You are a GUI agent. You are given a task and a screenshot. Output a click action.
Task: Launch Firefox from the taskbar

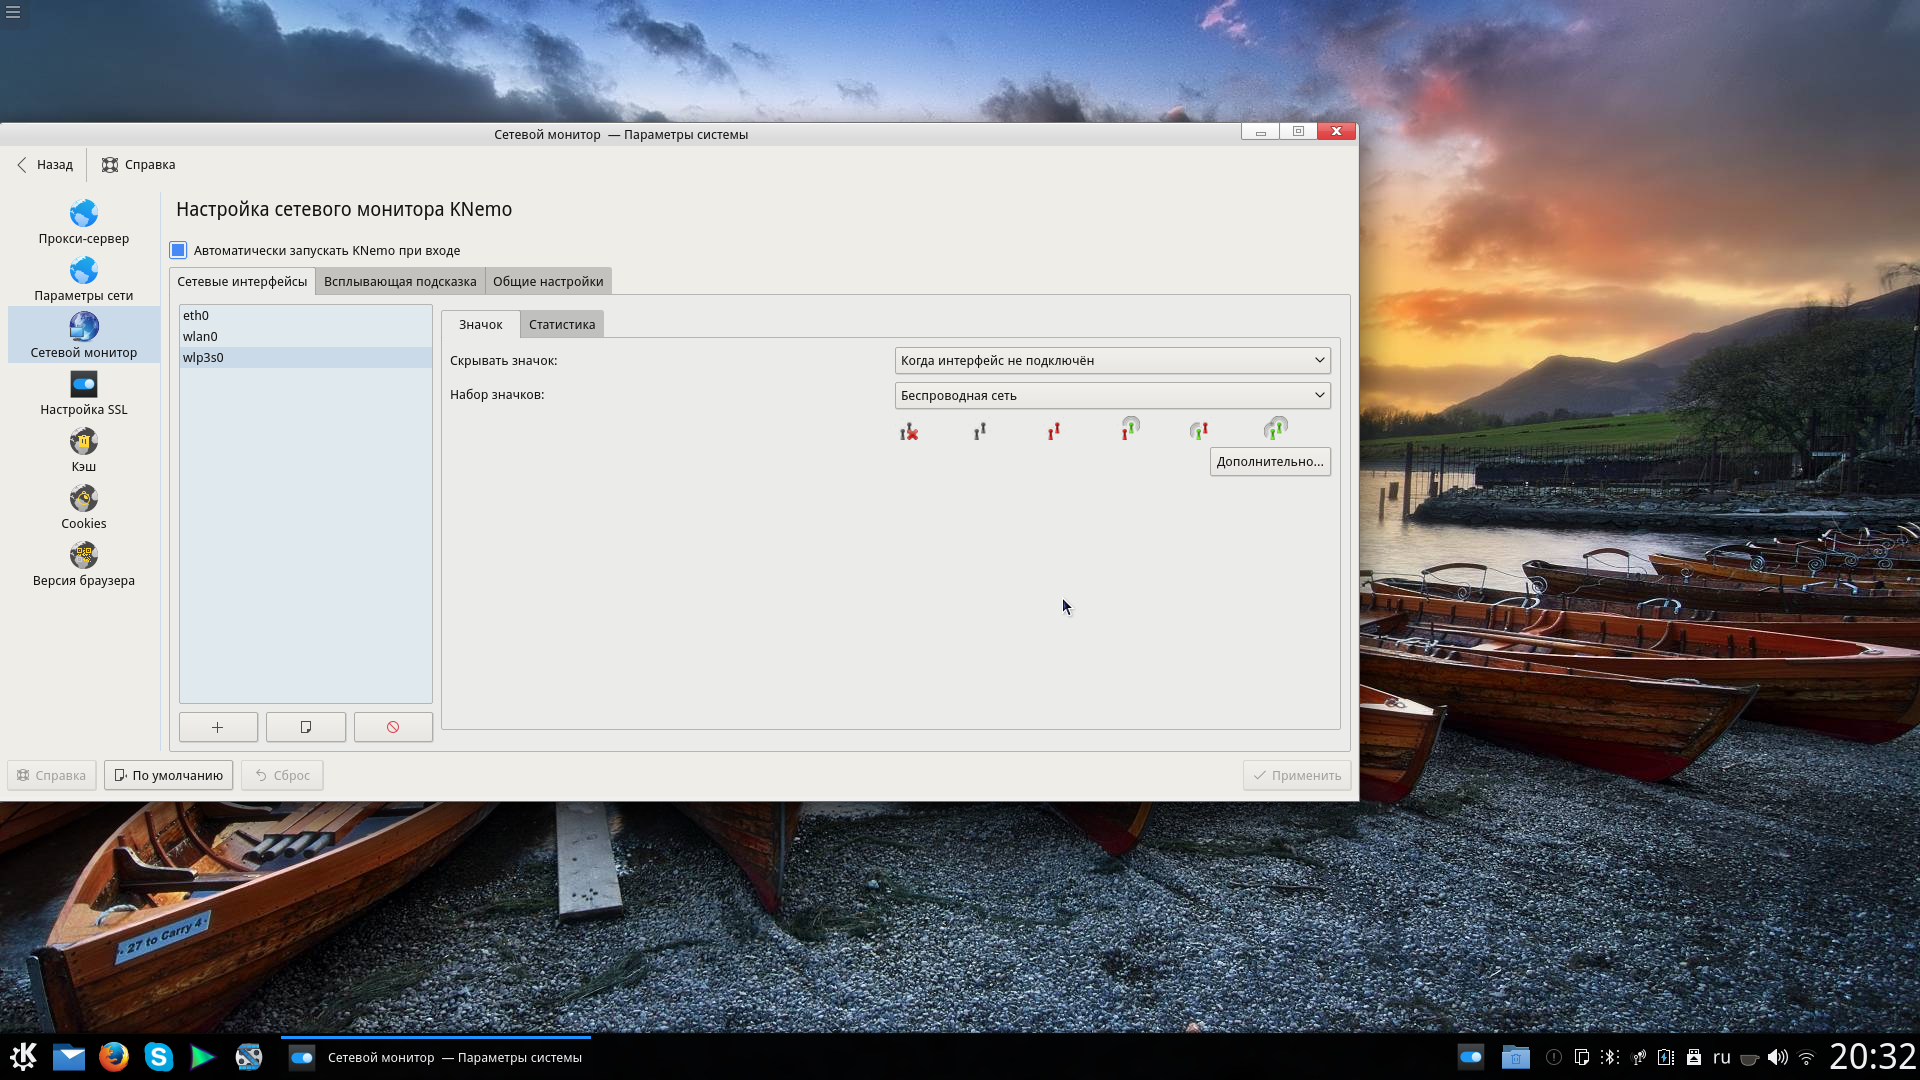tap(114, 1057)
